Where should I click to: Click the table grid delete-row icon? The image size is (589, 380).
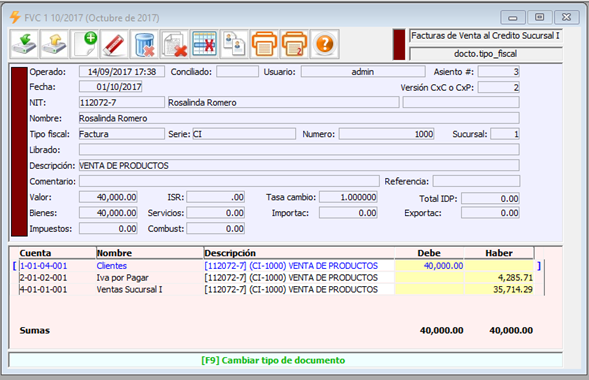tap(204, 44)
